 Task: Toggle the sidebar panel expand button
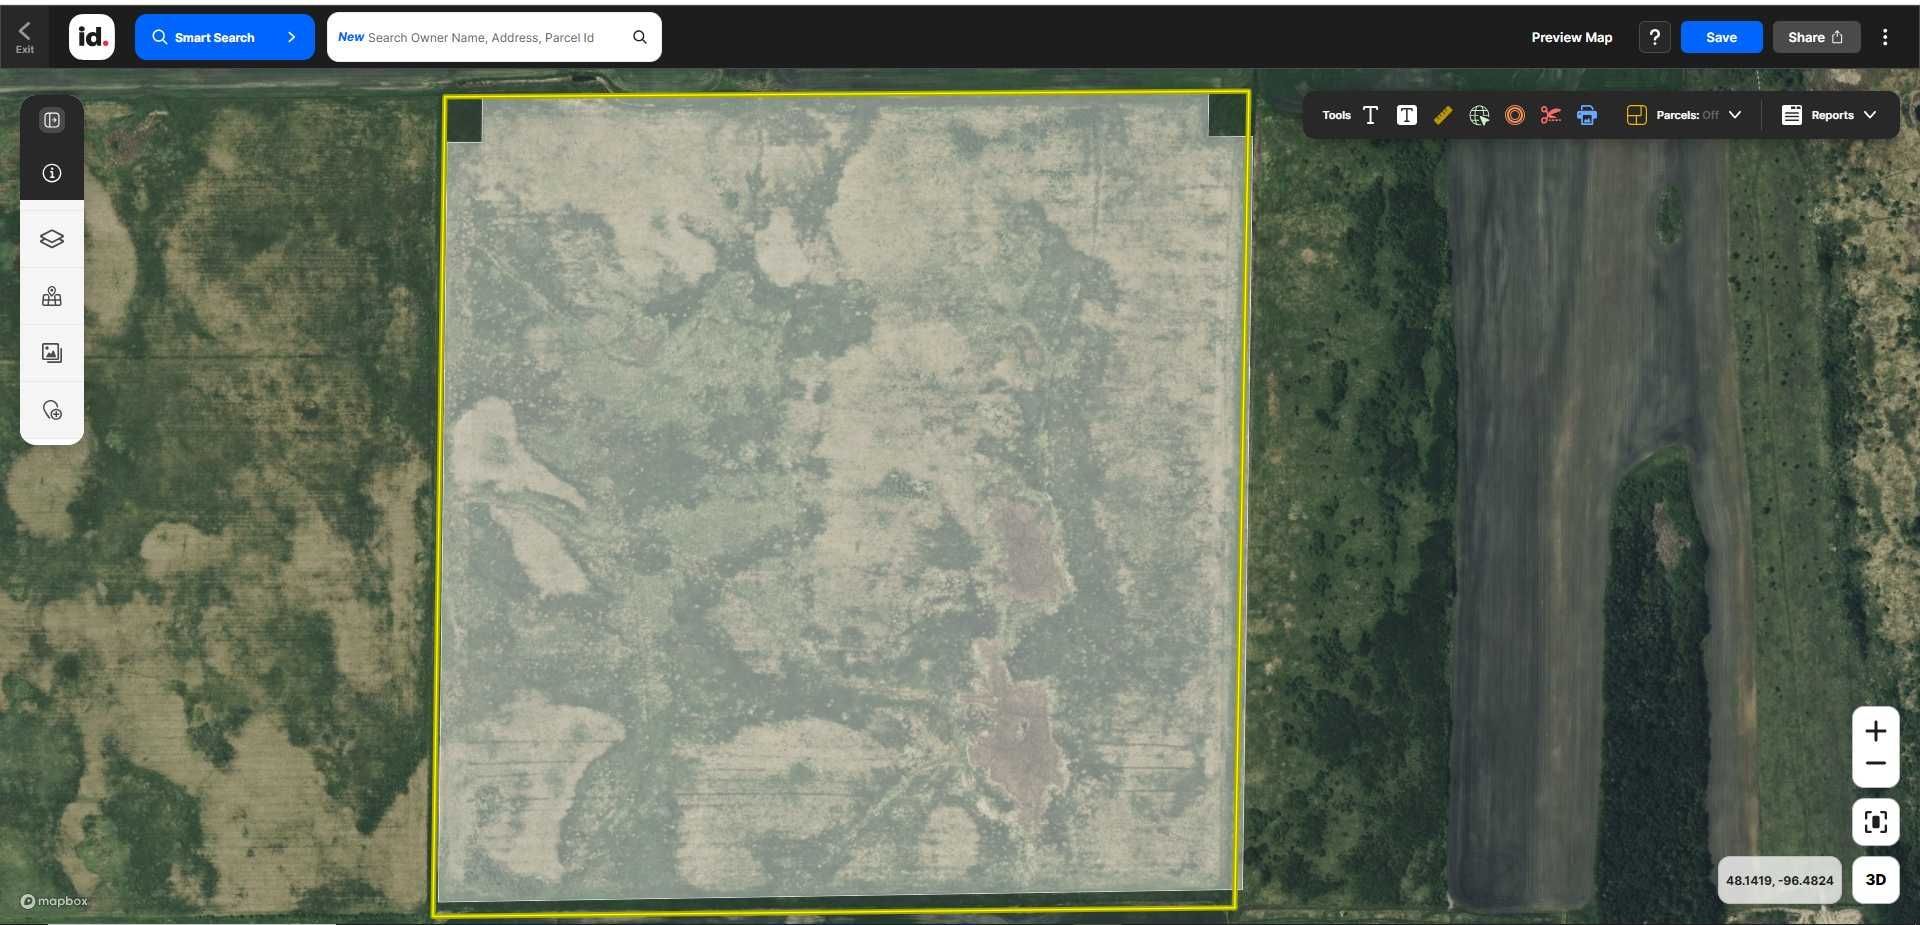(x=52, y=120)
